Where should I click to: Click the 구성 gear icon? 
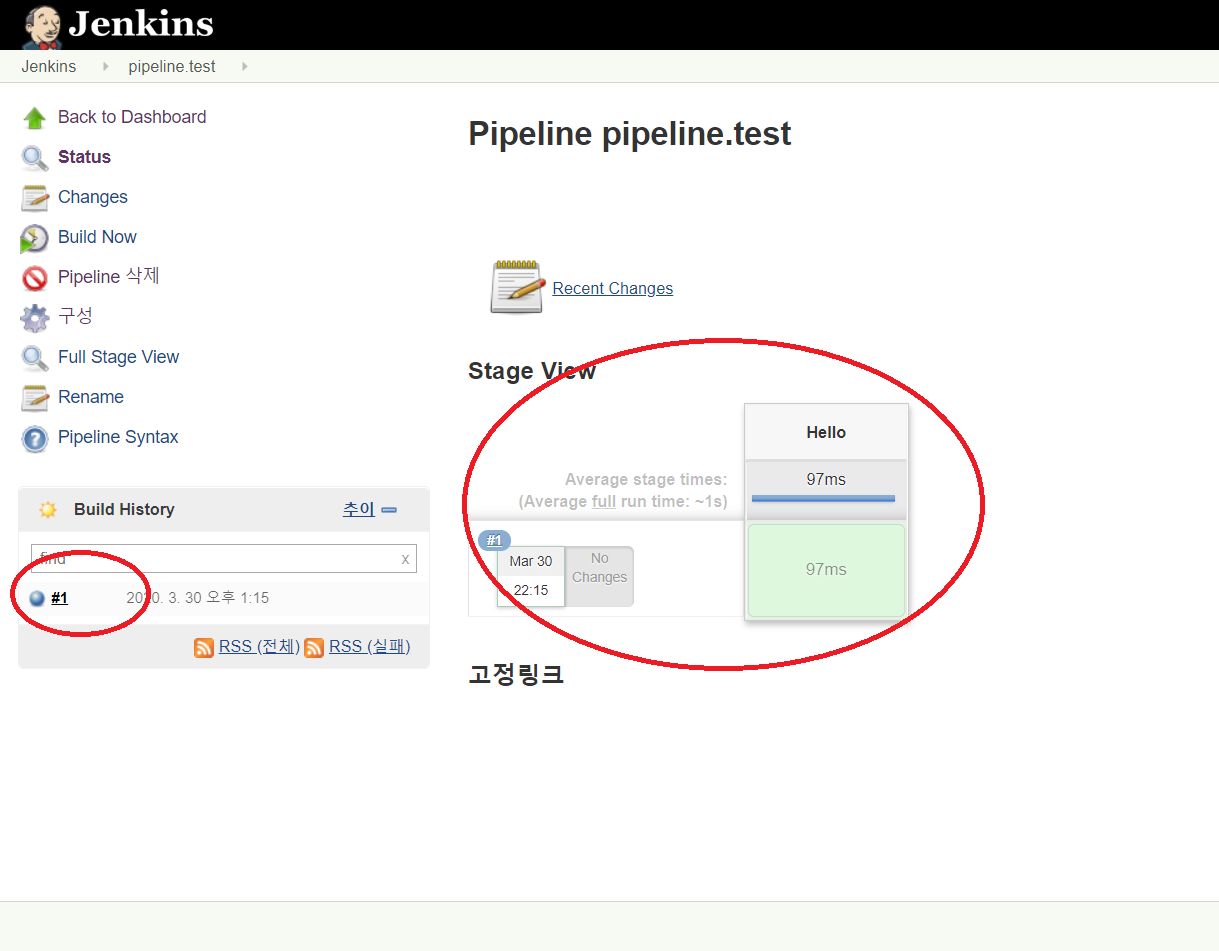(x=35, y=318)
